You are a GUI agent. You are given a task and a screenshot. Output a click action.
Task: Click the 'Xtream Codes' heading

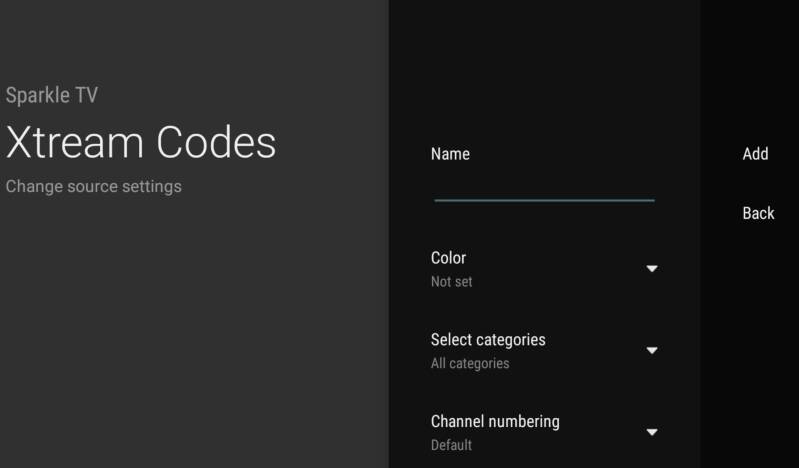[x=141, y=142]
